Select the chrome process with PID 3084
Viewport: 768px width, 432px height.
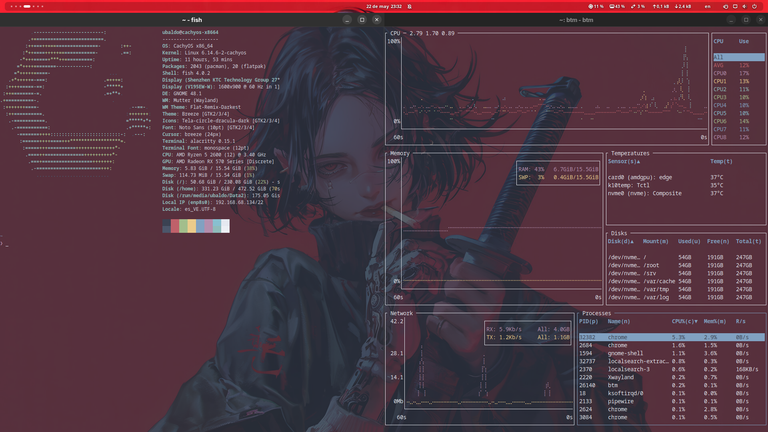point(672,417)
